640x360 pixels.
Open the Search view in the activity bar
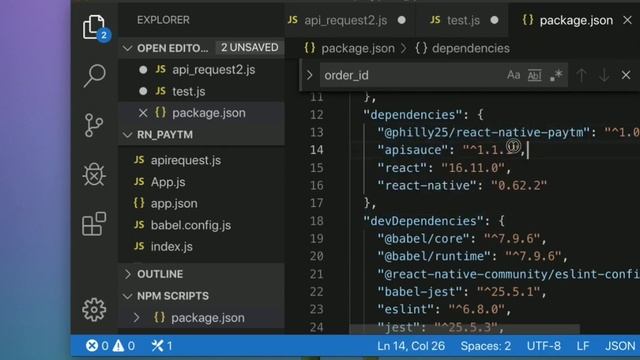click(94, 75)
